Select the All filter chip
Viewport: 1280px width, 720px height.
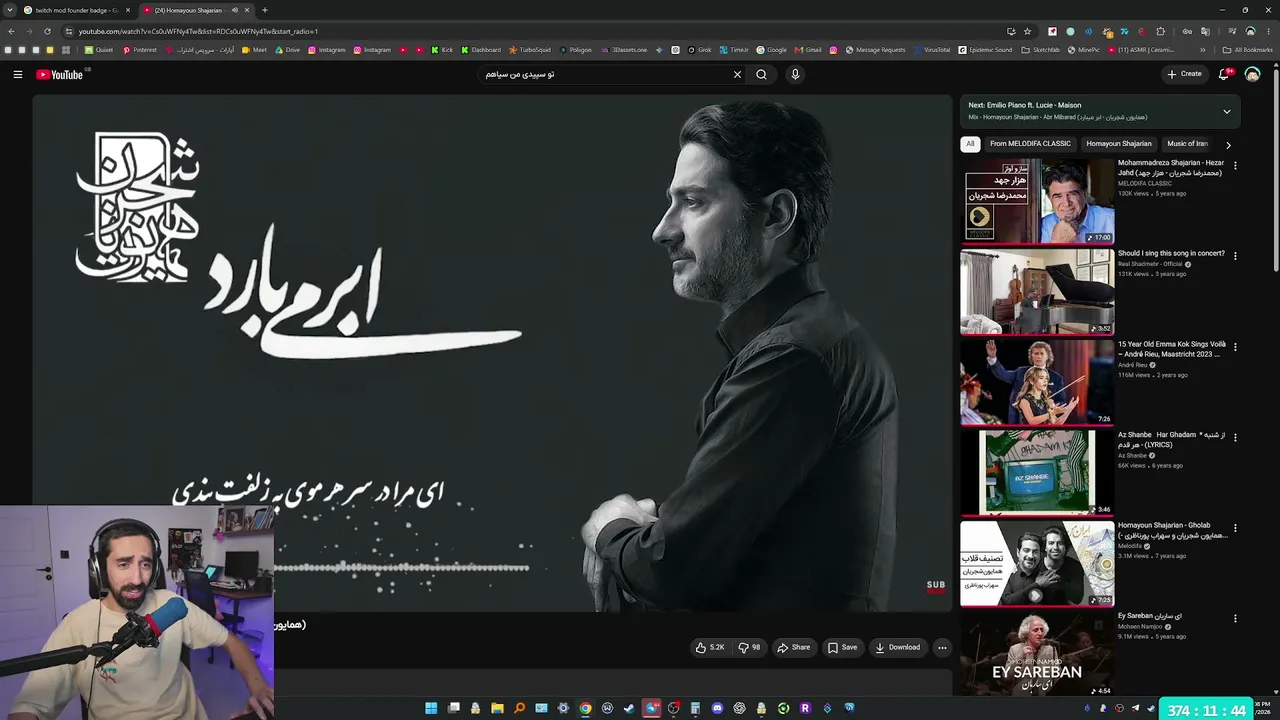[x=969, y=144]
